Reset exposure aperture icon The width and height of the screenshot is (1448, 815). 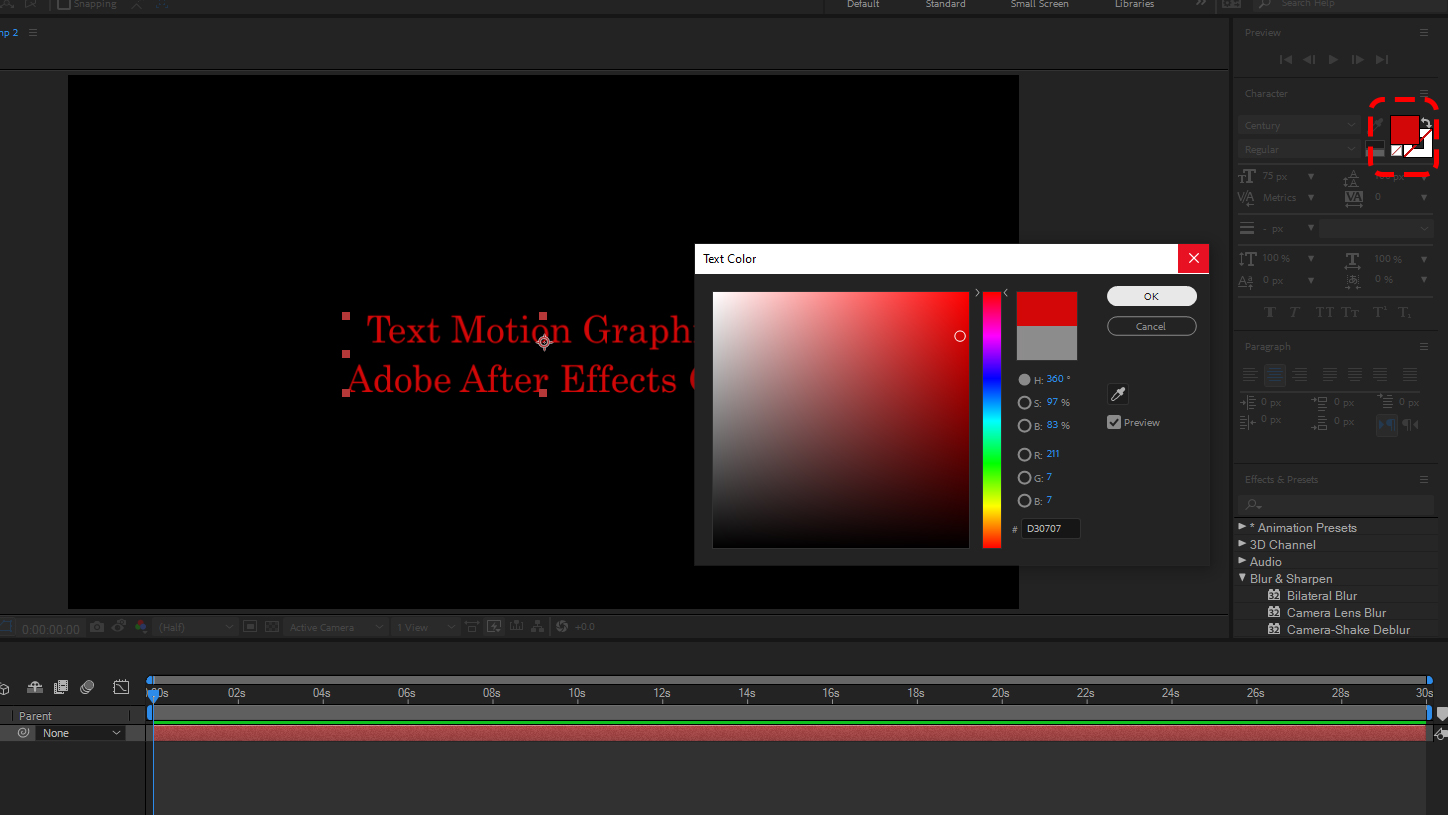point(561,627)
